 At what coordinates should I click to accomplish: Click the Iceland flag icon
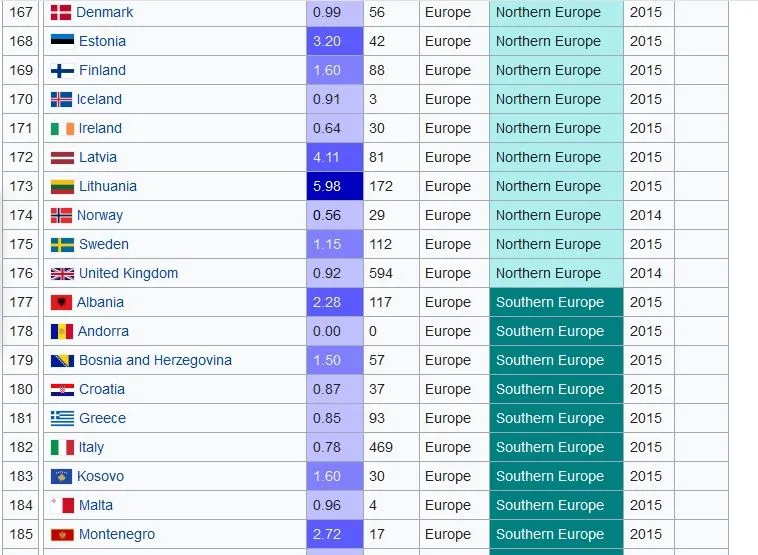click(61, 100)
